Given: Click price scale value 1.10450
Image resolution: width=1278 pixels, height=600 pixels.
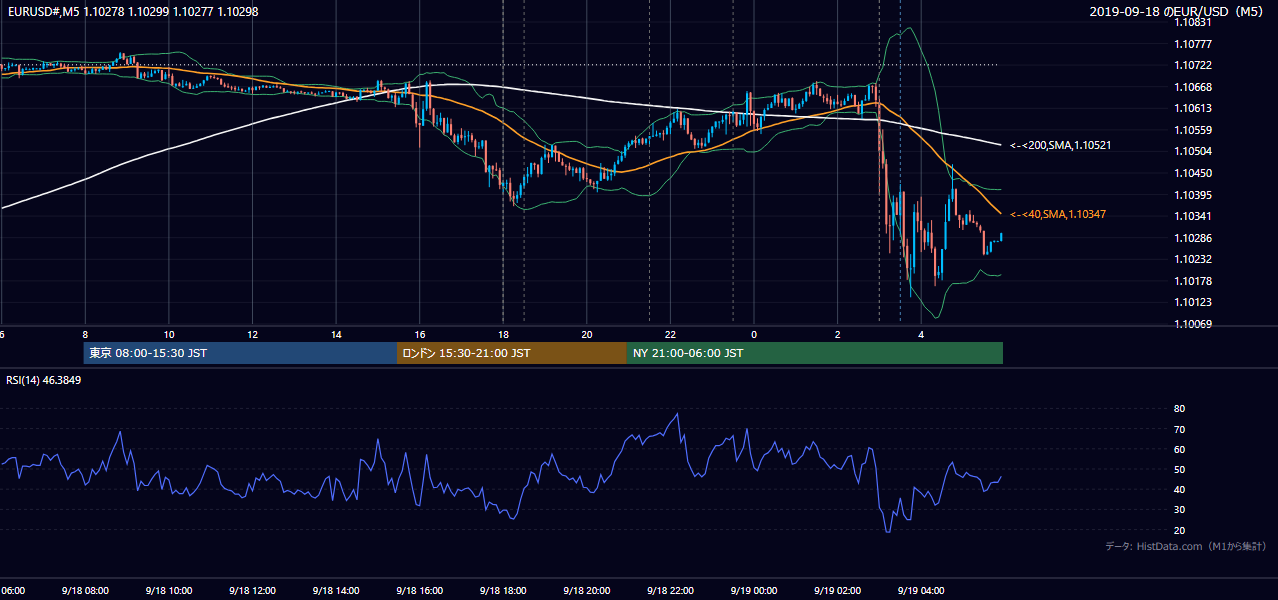Looking at the screenshot, I should tap(1195, 173).
